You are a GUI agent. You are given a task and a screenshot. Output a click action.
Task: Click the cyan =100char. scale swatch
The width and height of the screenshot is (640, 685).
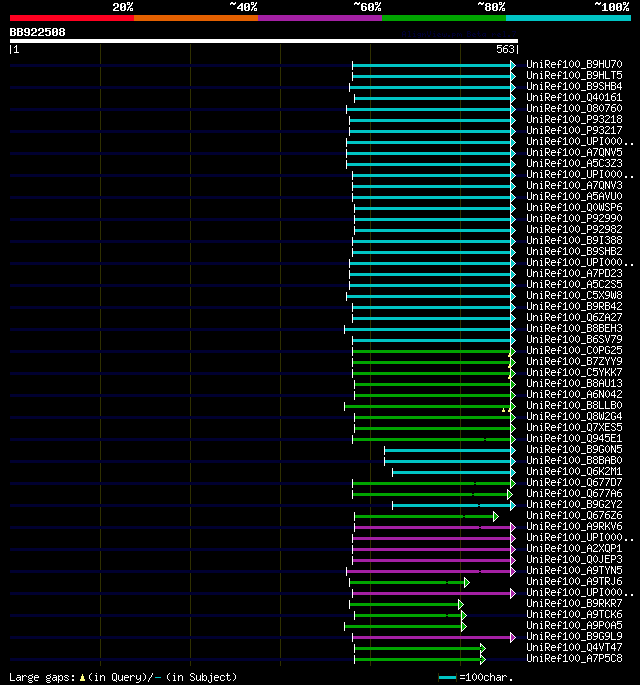click(x=447, y=678)
